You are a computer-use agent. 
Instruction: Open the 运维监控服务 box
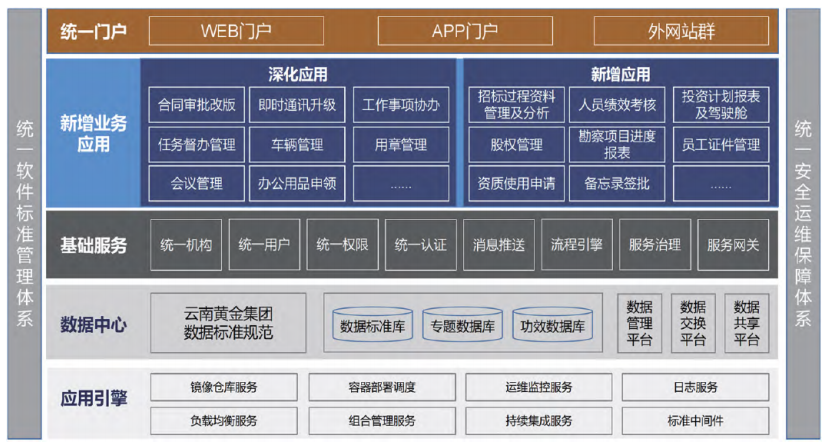538,387
